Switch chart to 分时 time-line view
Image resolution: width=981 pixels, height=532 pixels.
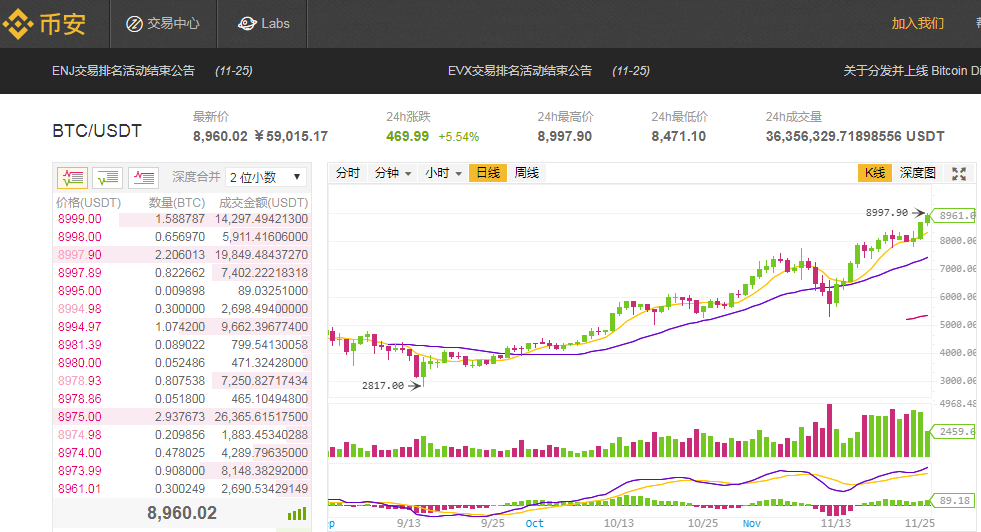click(347, 173)
